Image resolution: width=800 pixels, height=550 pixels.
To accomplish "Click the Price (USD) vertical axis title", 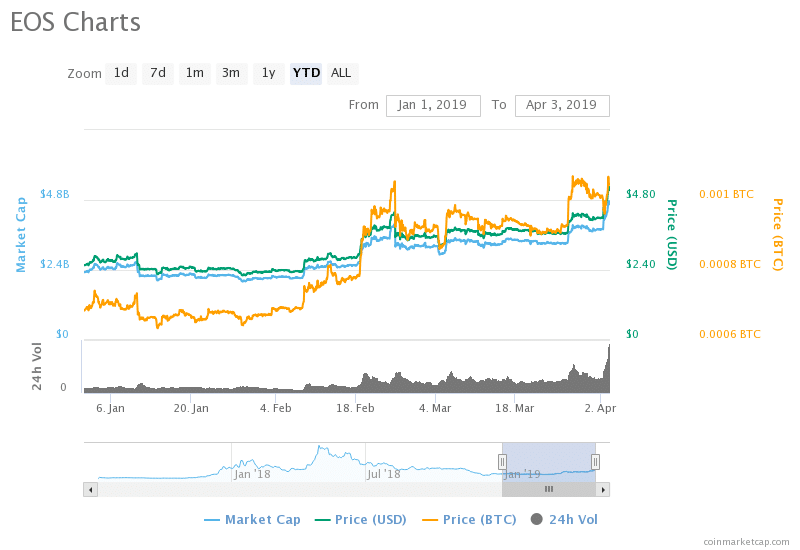I will tap(672, 235).
